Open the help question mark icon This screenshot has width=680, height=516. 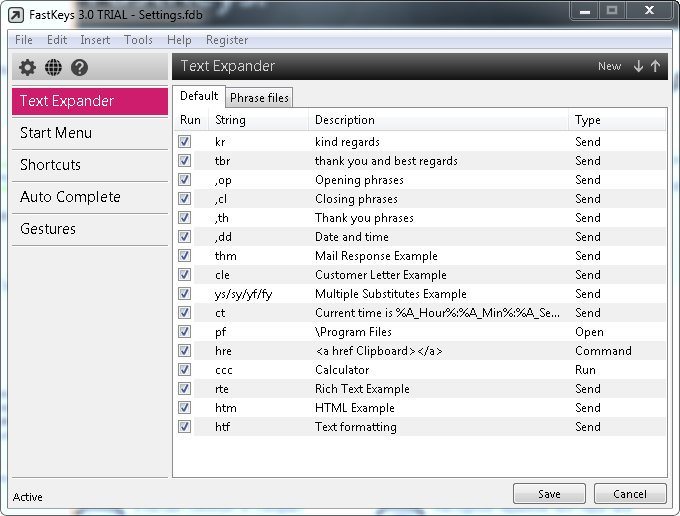tap(79, 68)
